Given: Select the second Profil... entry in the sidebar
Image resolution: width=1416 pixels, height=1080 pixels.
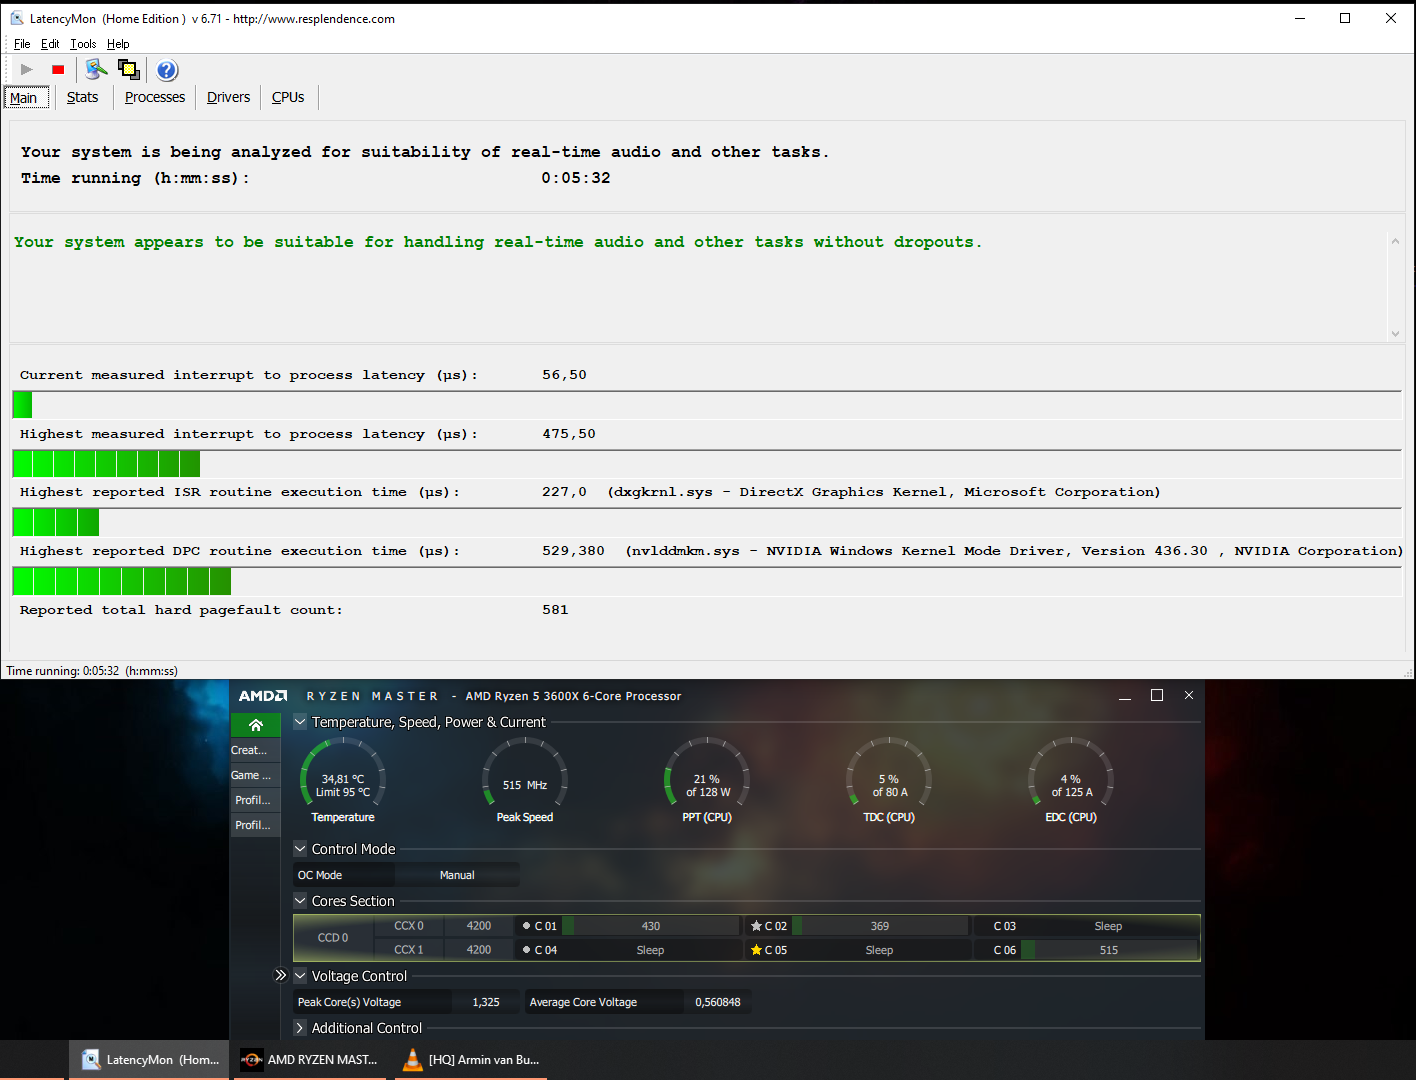Looking at the screenshot, I should [256, 825].
